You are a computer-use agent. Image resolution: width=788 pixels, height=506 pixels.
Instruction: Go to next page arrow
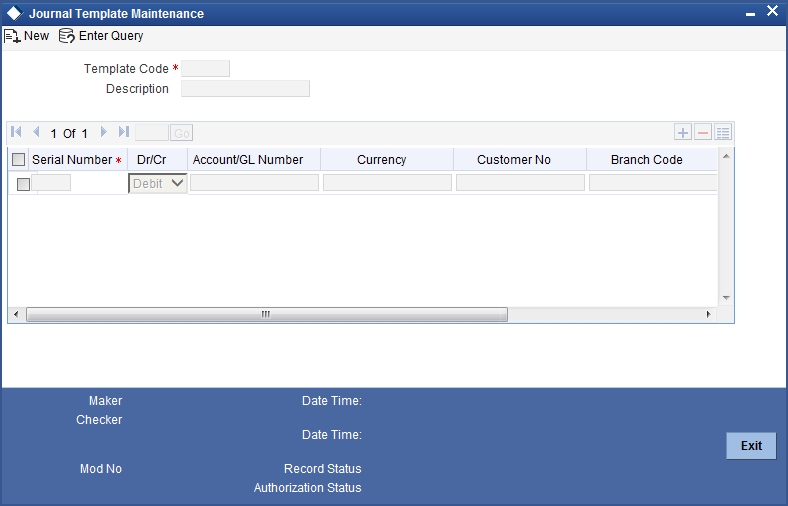pyautogui.click(x=104, y=132)
